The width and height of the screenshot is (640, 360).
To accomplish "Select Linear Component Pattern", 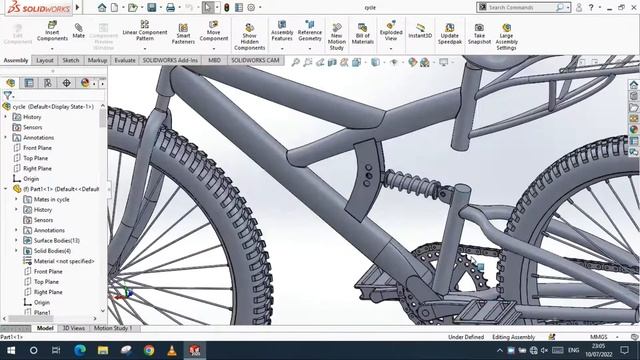I will 144,31.
